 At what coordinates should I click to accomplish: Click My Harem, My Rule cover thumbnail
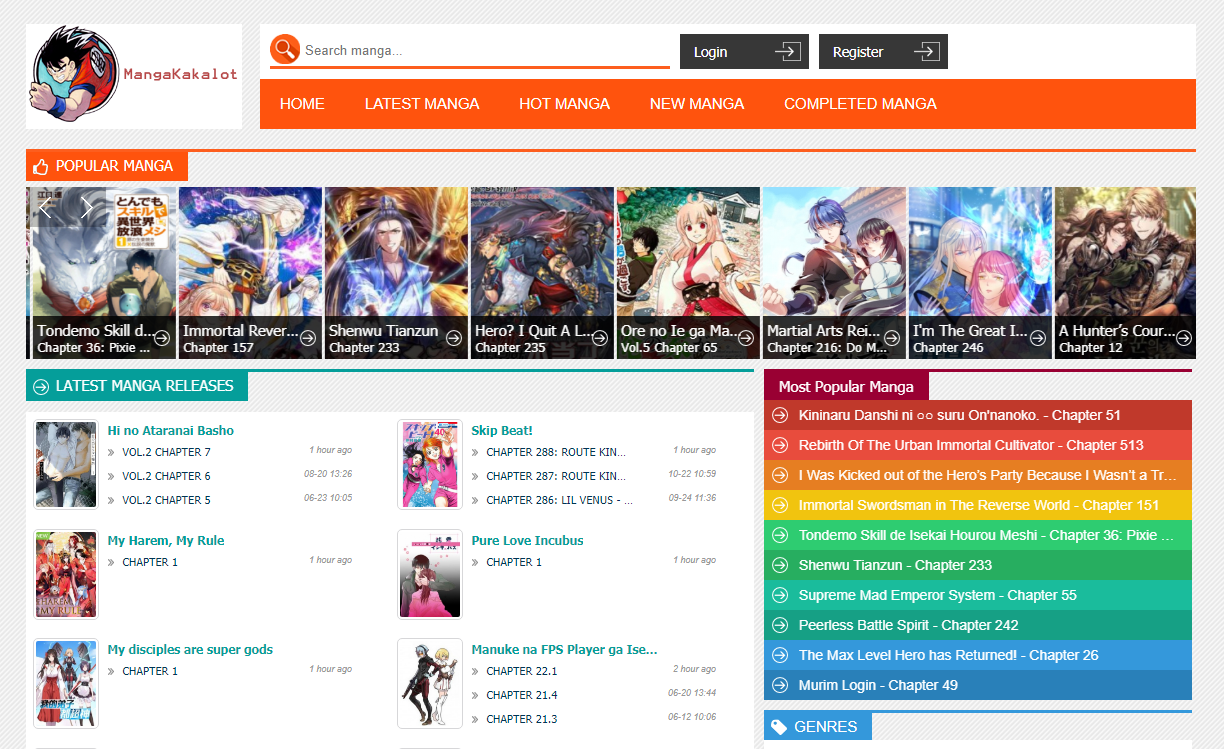[66, 575]
